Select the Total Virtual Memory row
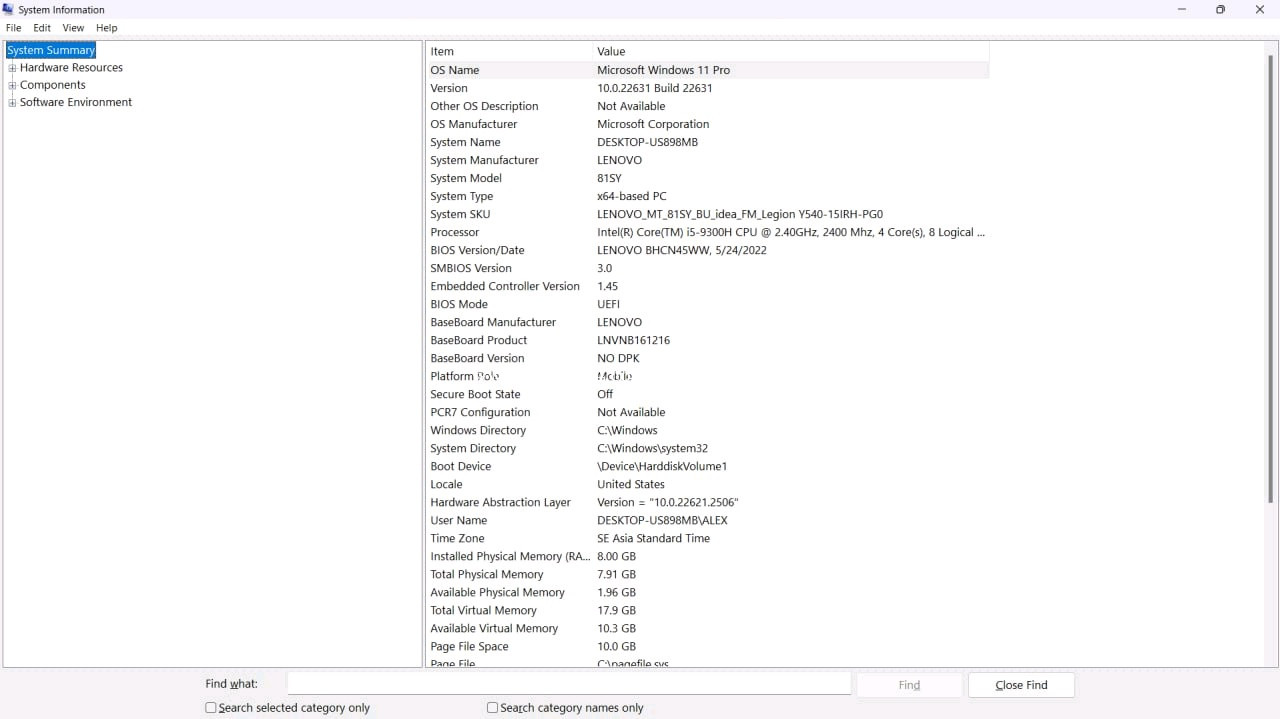 [x=708, y=610]
